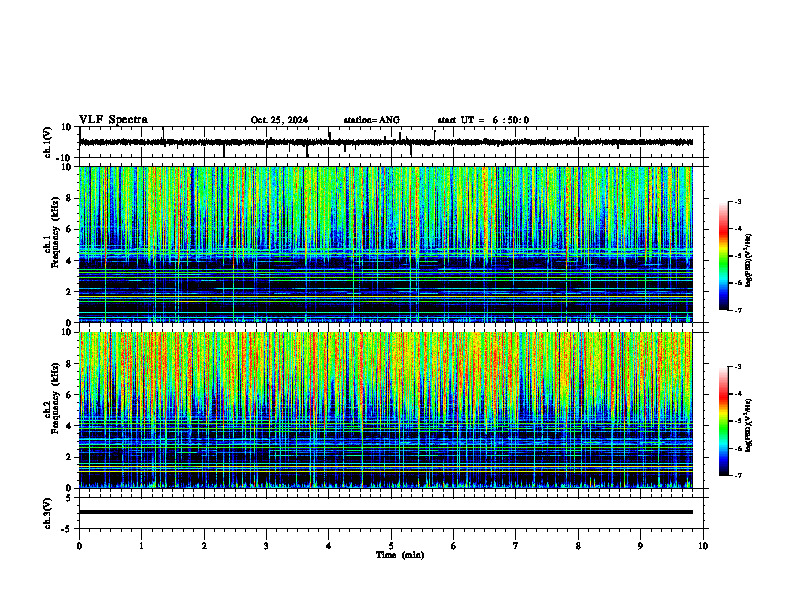
Task: Click time axis tick label "1"
Action: point(141,546)
